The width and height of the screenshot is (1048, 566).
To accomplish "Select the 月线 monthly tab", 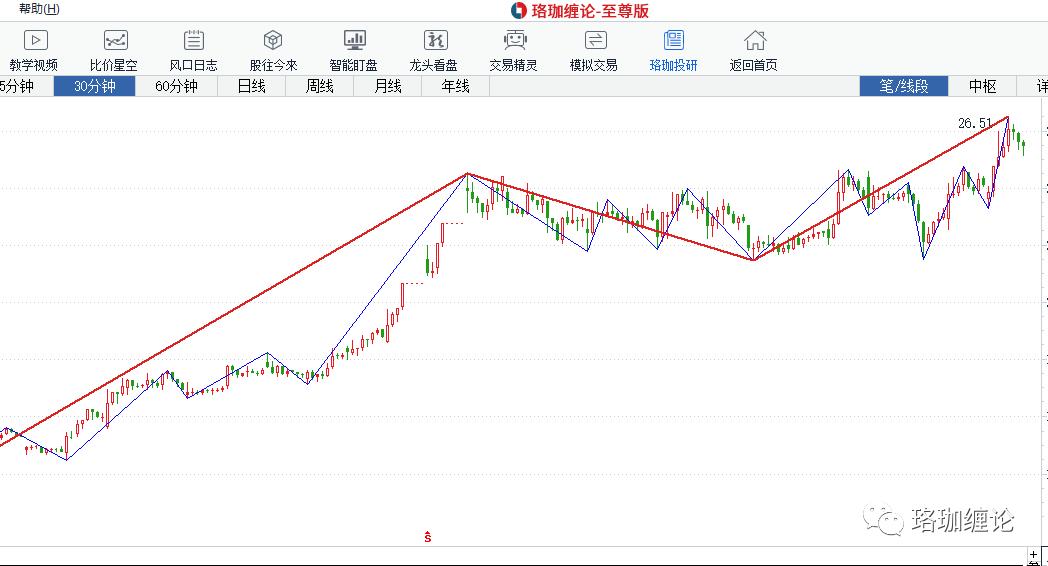I will click(x=387, y=86).
